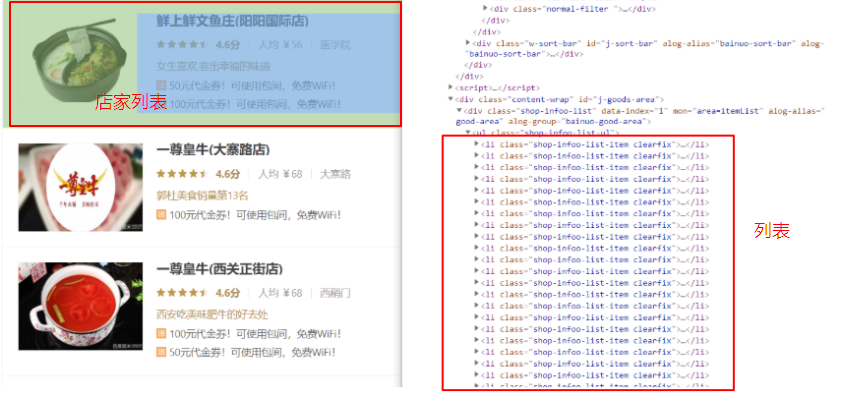Click the star rating of 鲜上鲜文鱼庄

[183, 44]
